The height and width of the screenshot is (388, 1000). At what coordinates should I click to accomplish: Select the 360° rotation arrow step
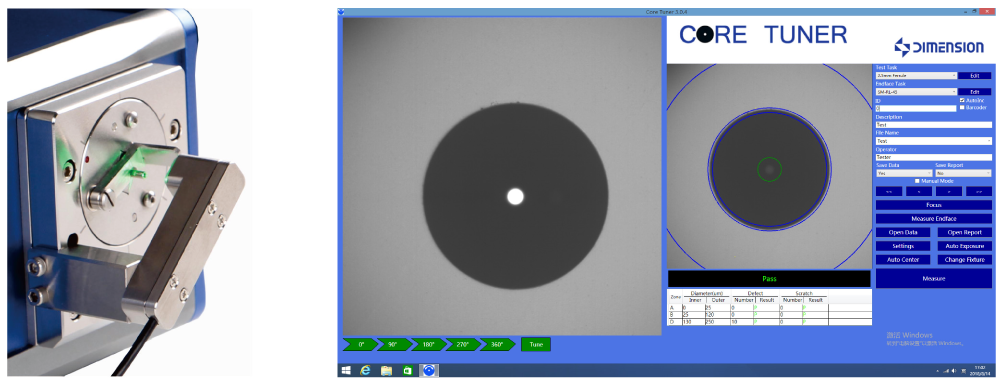tap(498, 345)
